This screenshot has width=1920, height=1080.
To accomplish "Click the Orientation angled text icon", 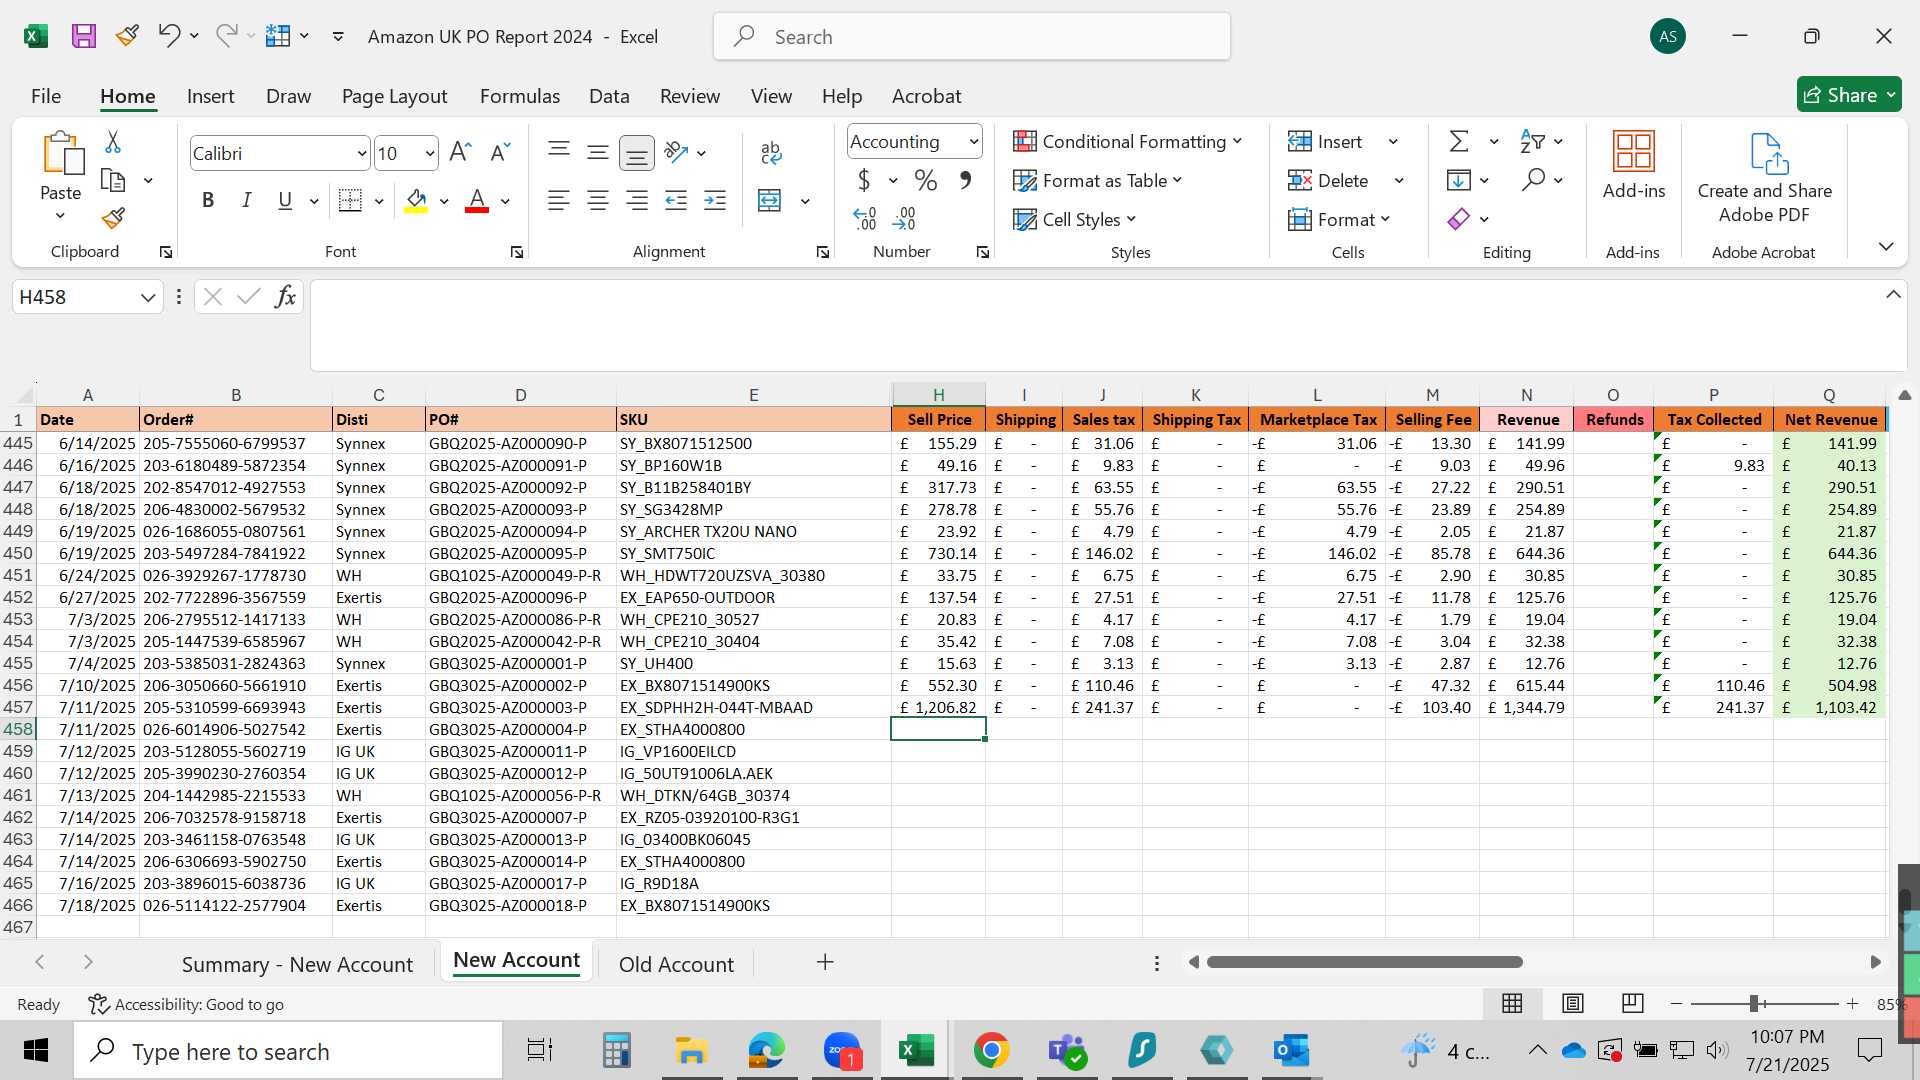I will coord(677,152).
